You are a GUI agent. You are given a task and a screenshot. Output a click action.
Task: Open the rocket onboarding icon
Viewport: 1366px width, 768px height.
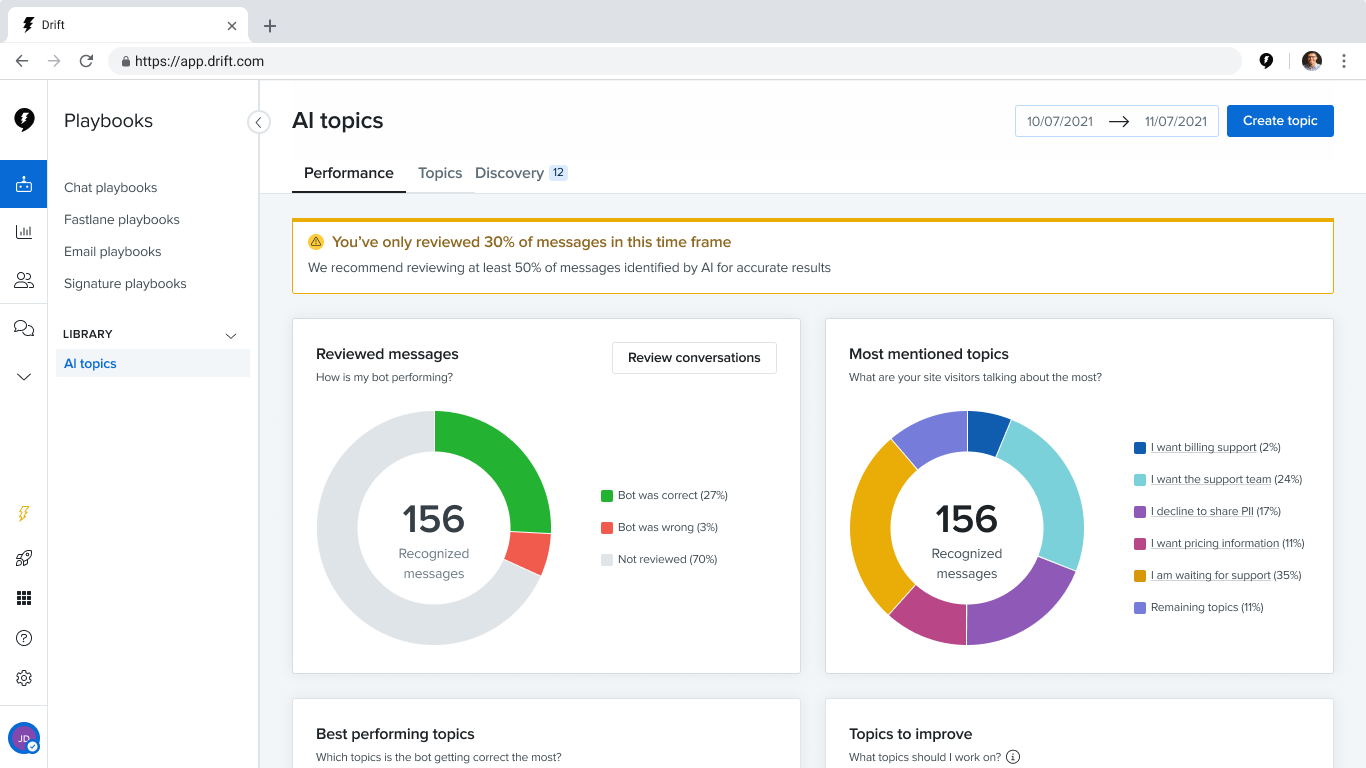24,558
